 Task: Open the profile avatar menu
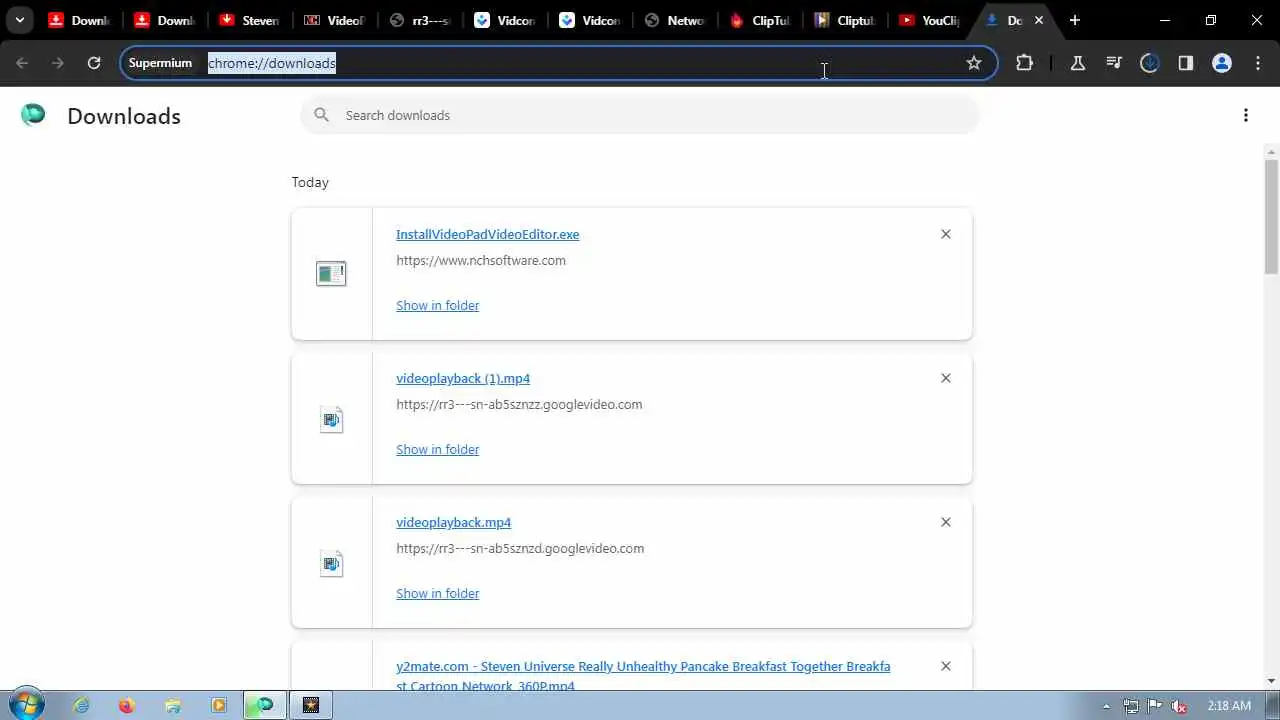coord(1222,63)
